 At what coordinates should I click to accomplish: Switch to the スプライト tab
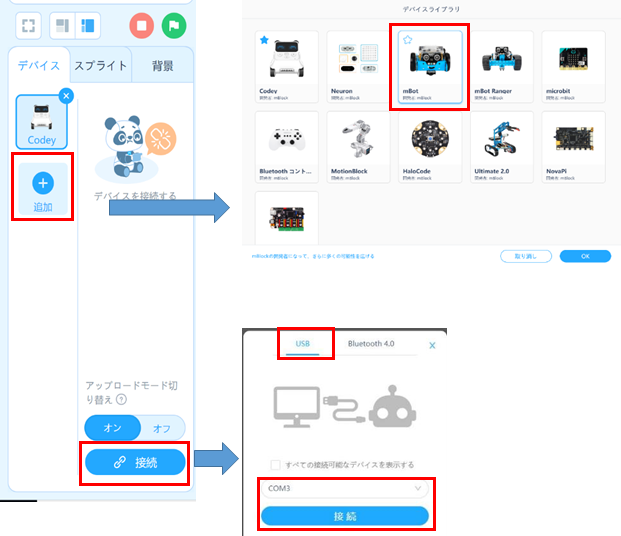[x=101, y=65]
